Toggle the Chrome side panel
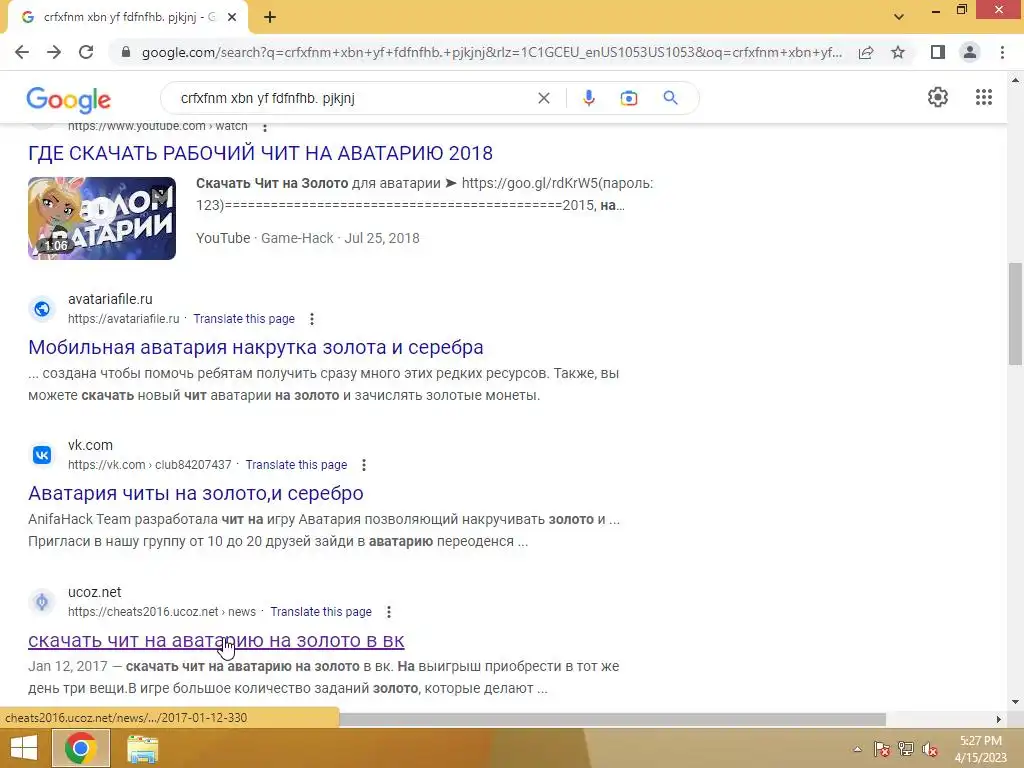This screenshot has width=1024, height=768. (x=937, y=52)
